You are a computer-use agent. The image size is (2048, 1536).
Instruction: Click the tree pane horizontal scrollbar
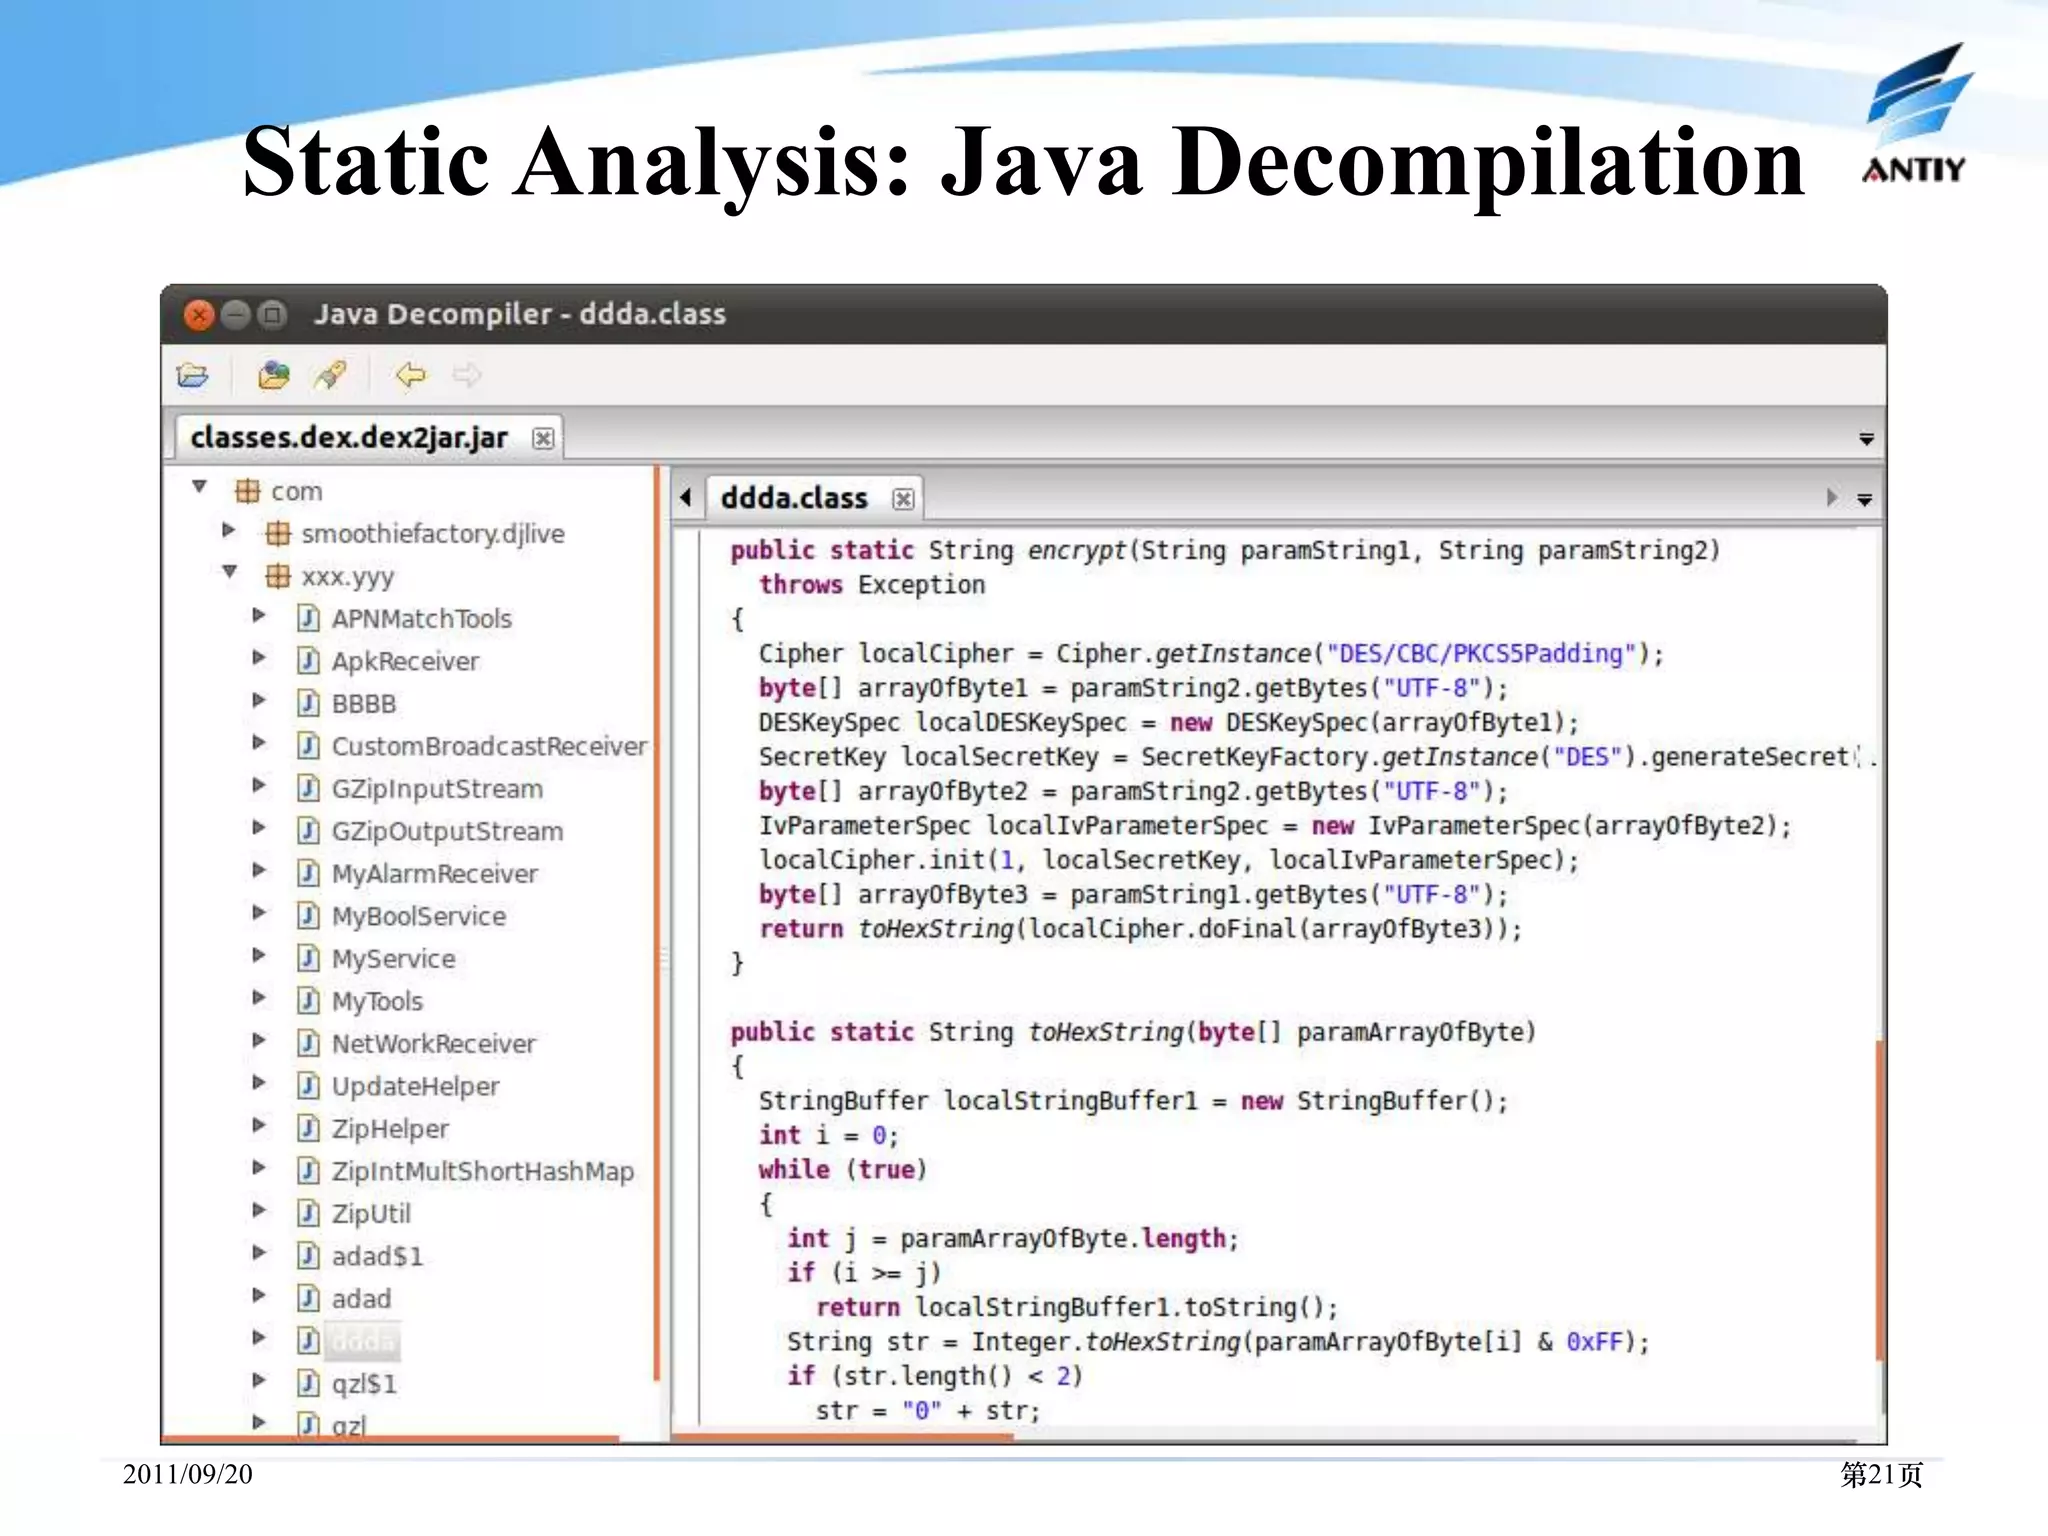tap(390, 1439)
